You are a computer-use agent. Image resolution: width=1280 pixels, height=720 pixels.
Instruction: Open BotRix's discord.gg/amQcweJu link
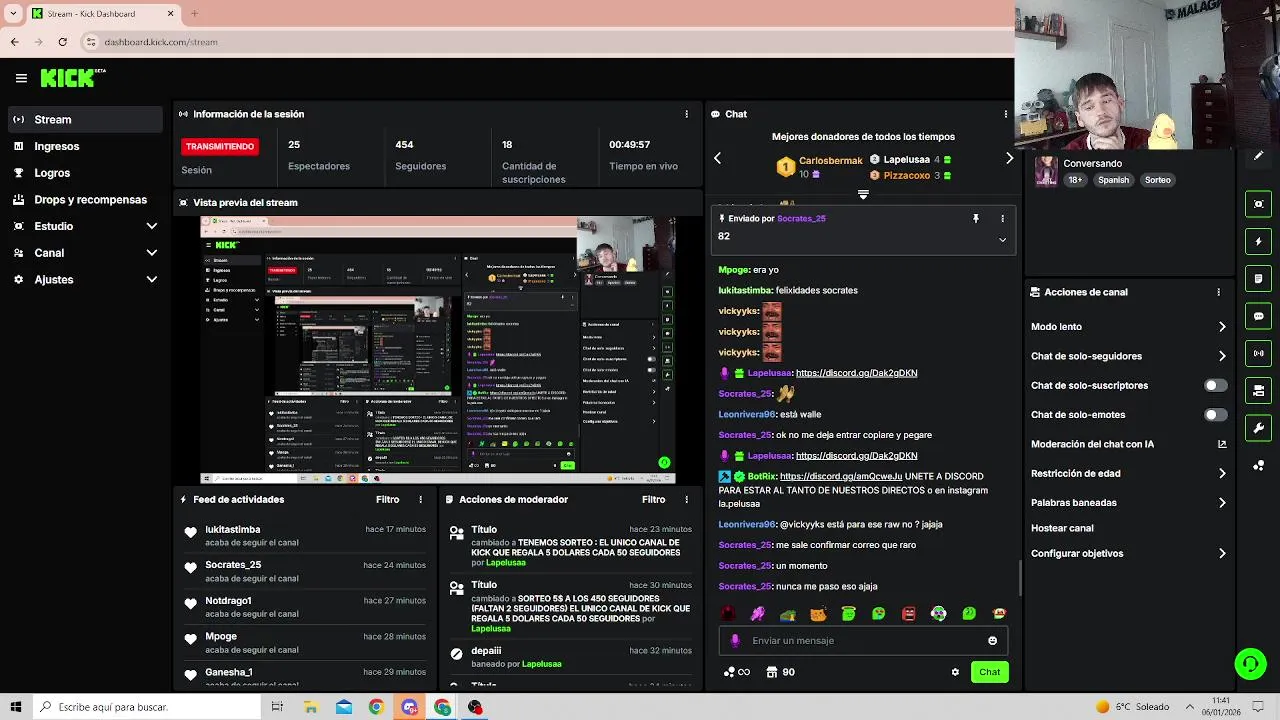pyautogui.click(x=841, y=476)
